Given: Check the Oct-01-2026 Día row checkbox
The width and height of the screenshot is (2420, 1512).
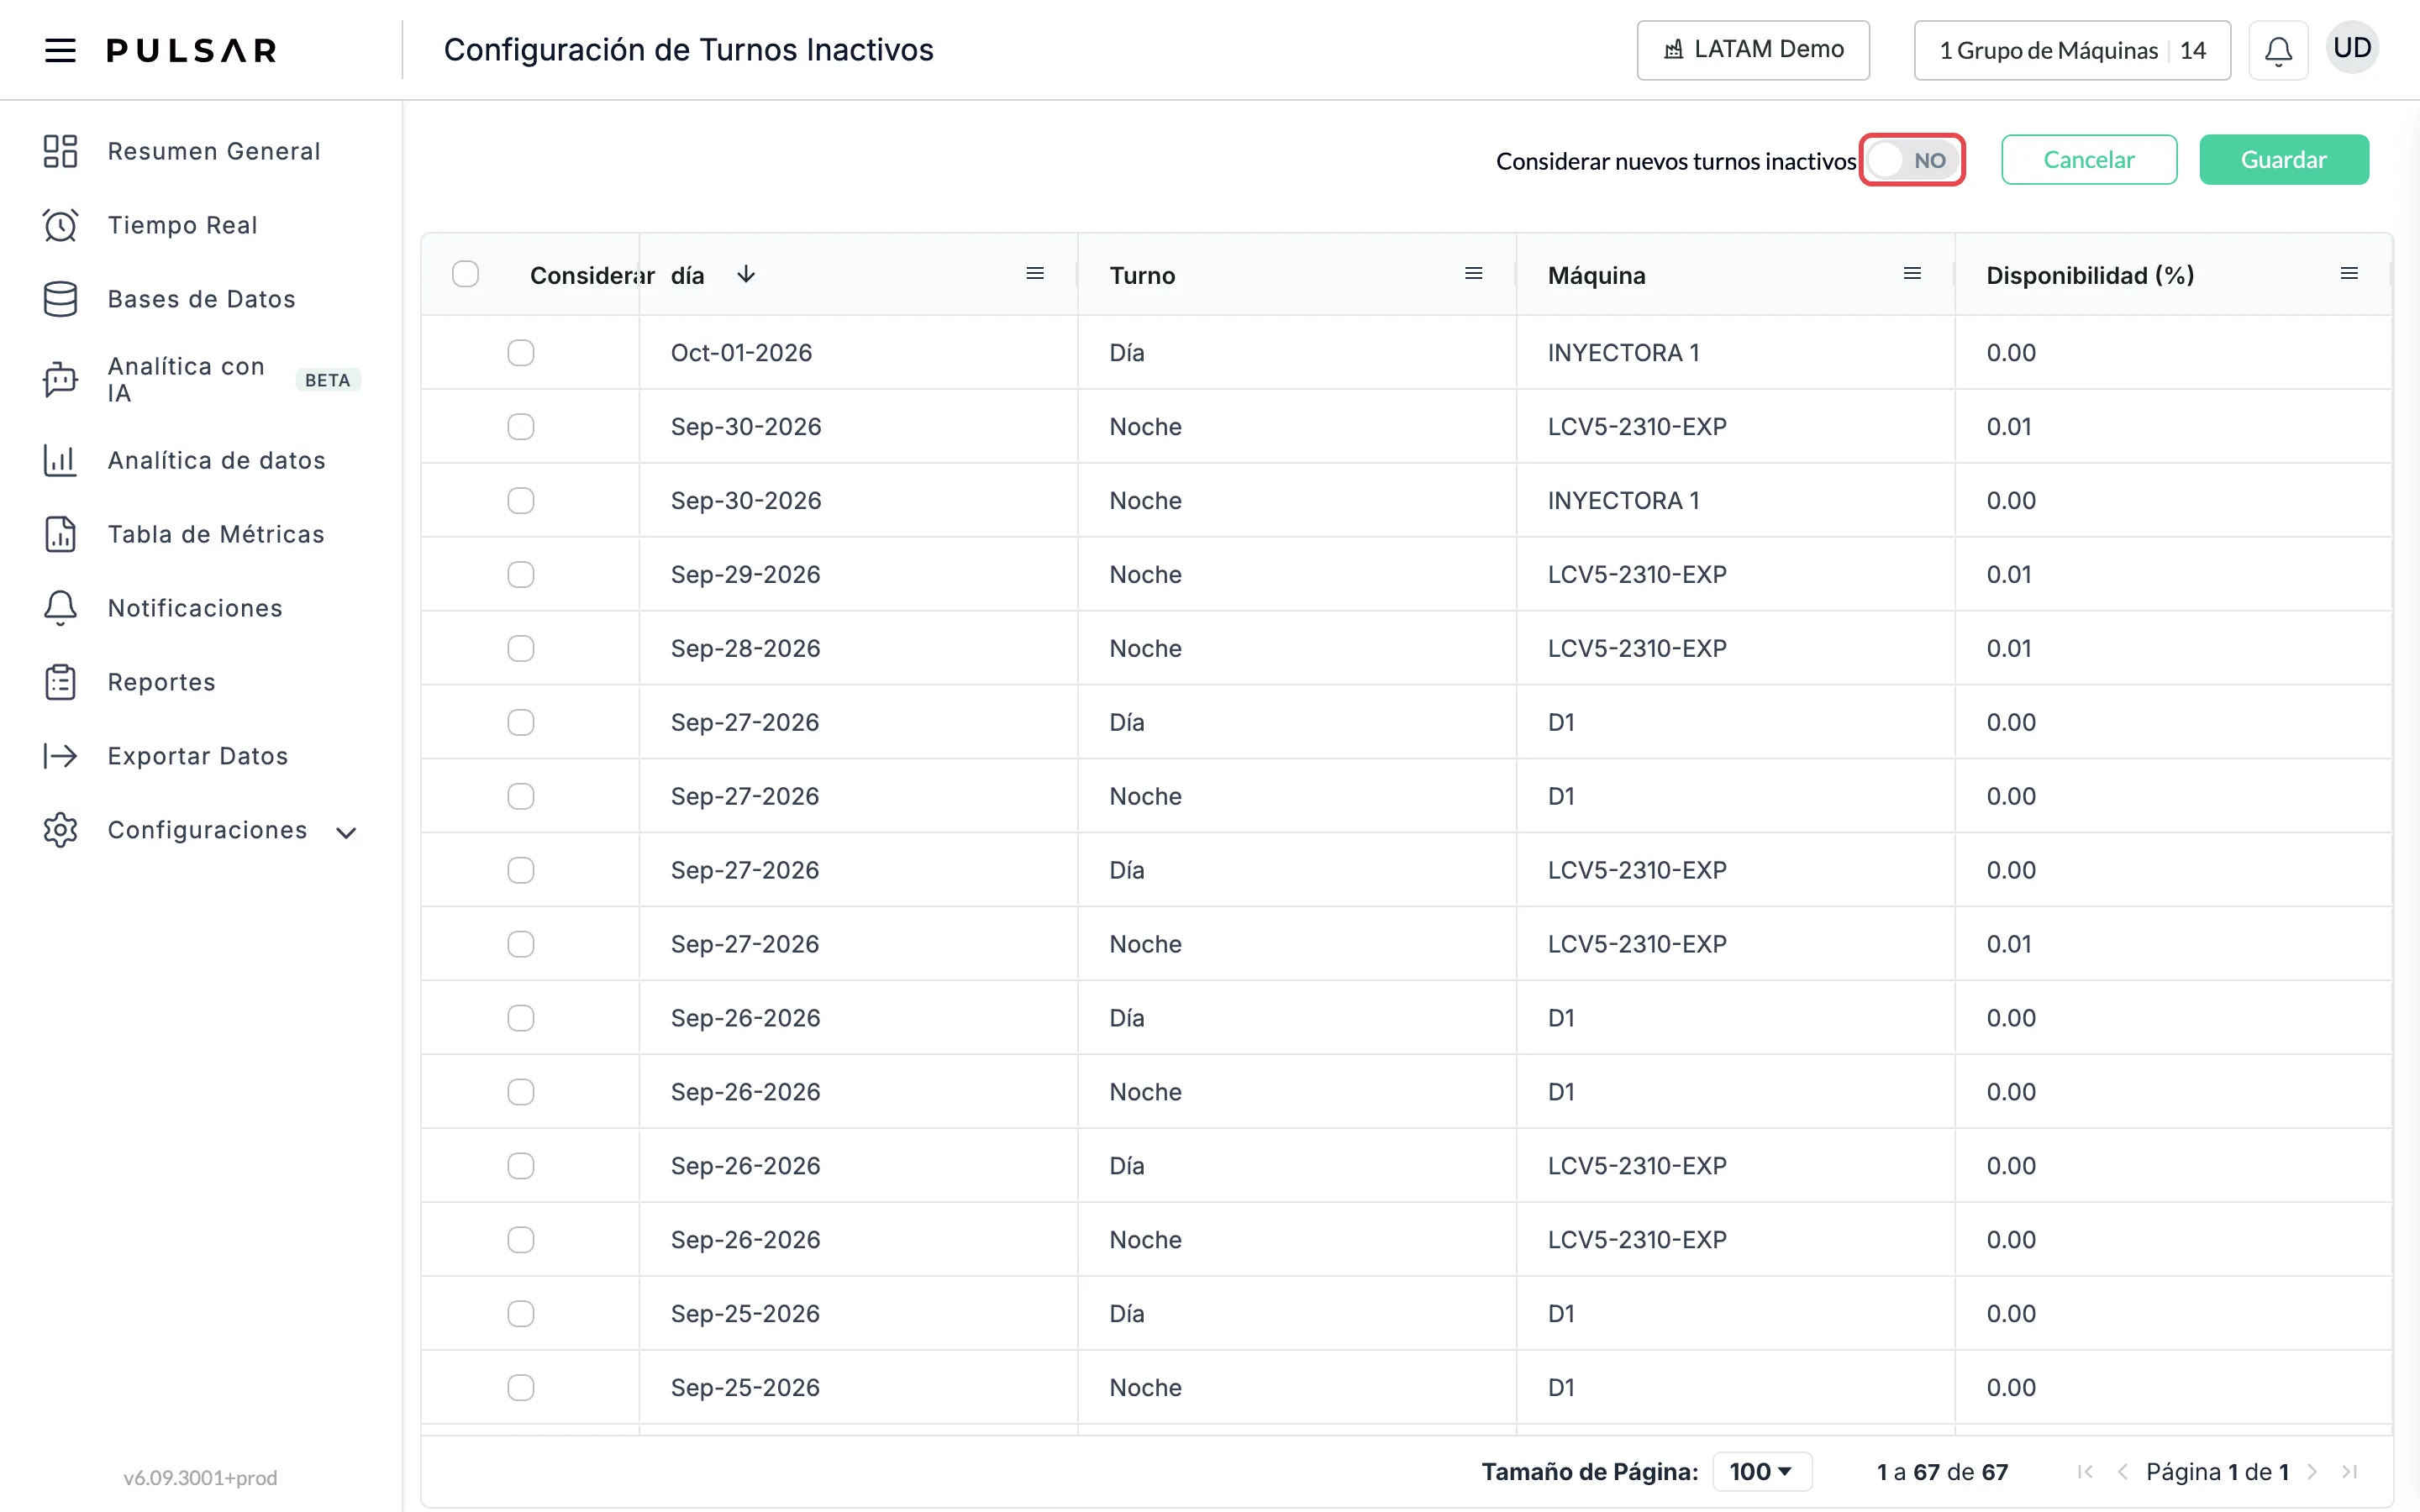Looking at the screenshot, I should pos(521,353).
